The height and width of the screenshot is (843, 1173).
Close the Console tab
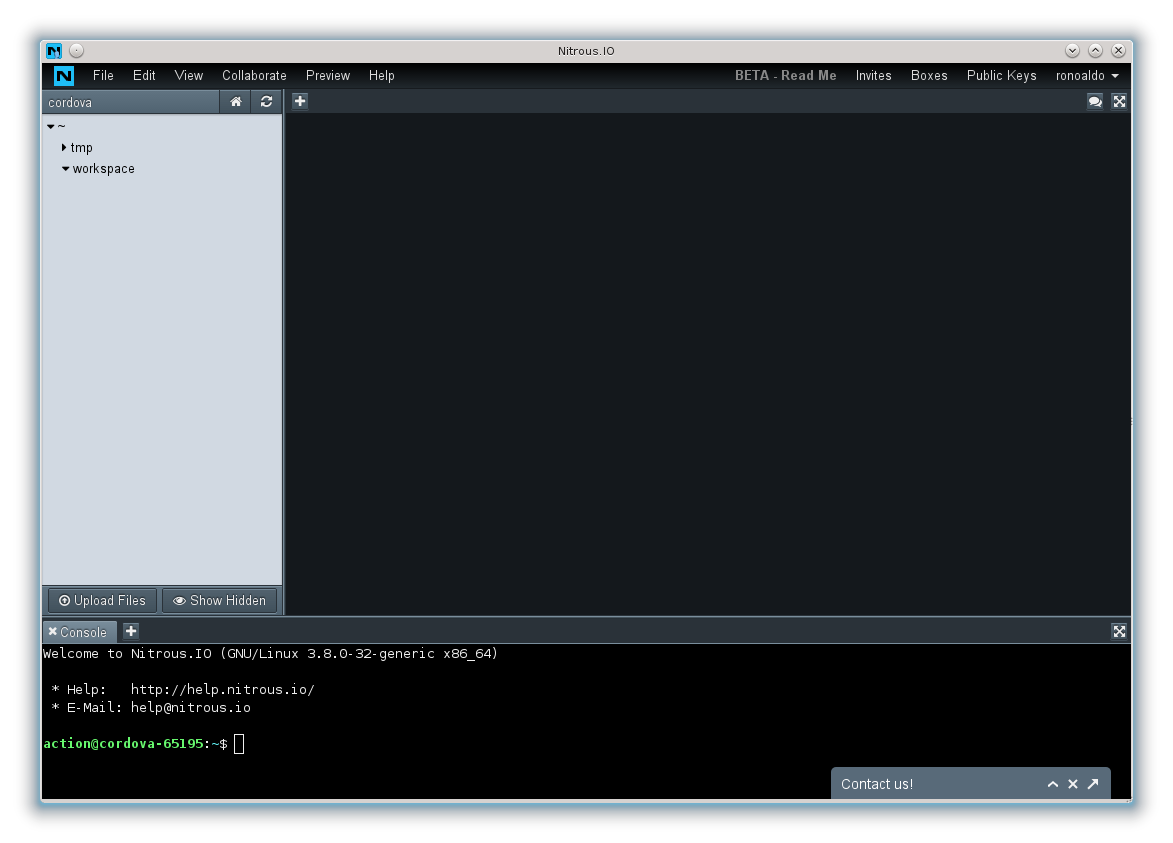52,631
